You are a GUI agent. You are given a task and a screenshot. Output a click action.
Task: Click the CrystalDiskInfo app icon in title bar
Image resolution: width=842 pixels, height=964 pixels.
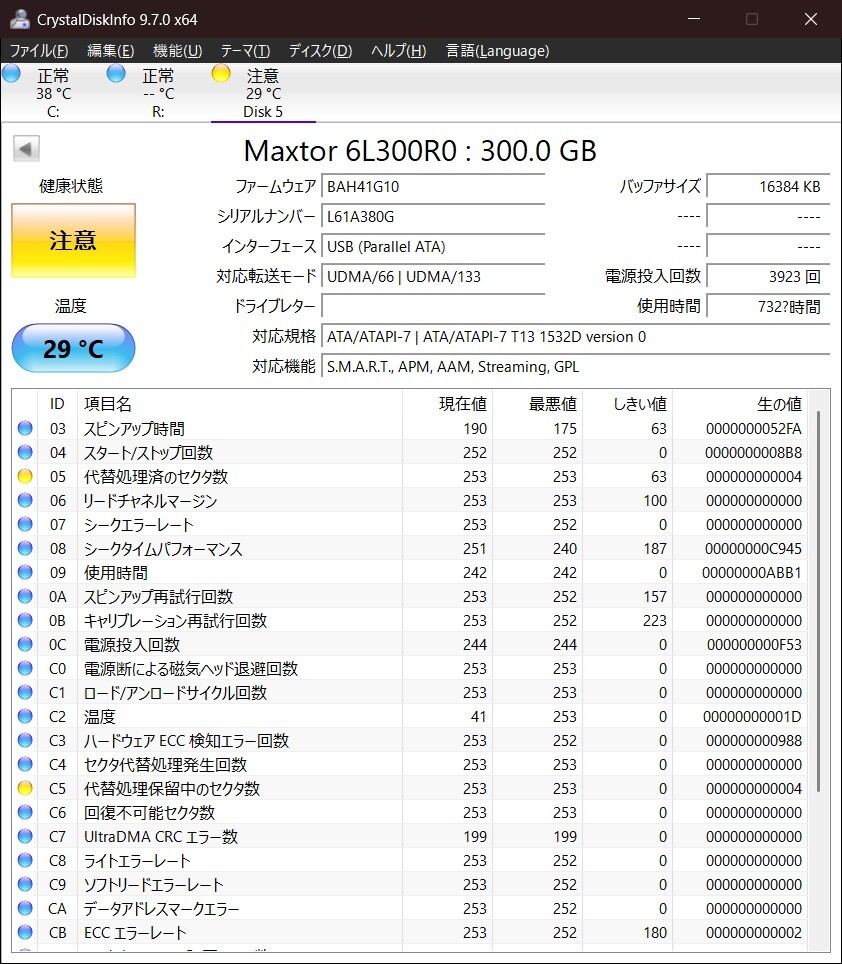click(x=20, y=19)
